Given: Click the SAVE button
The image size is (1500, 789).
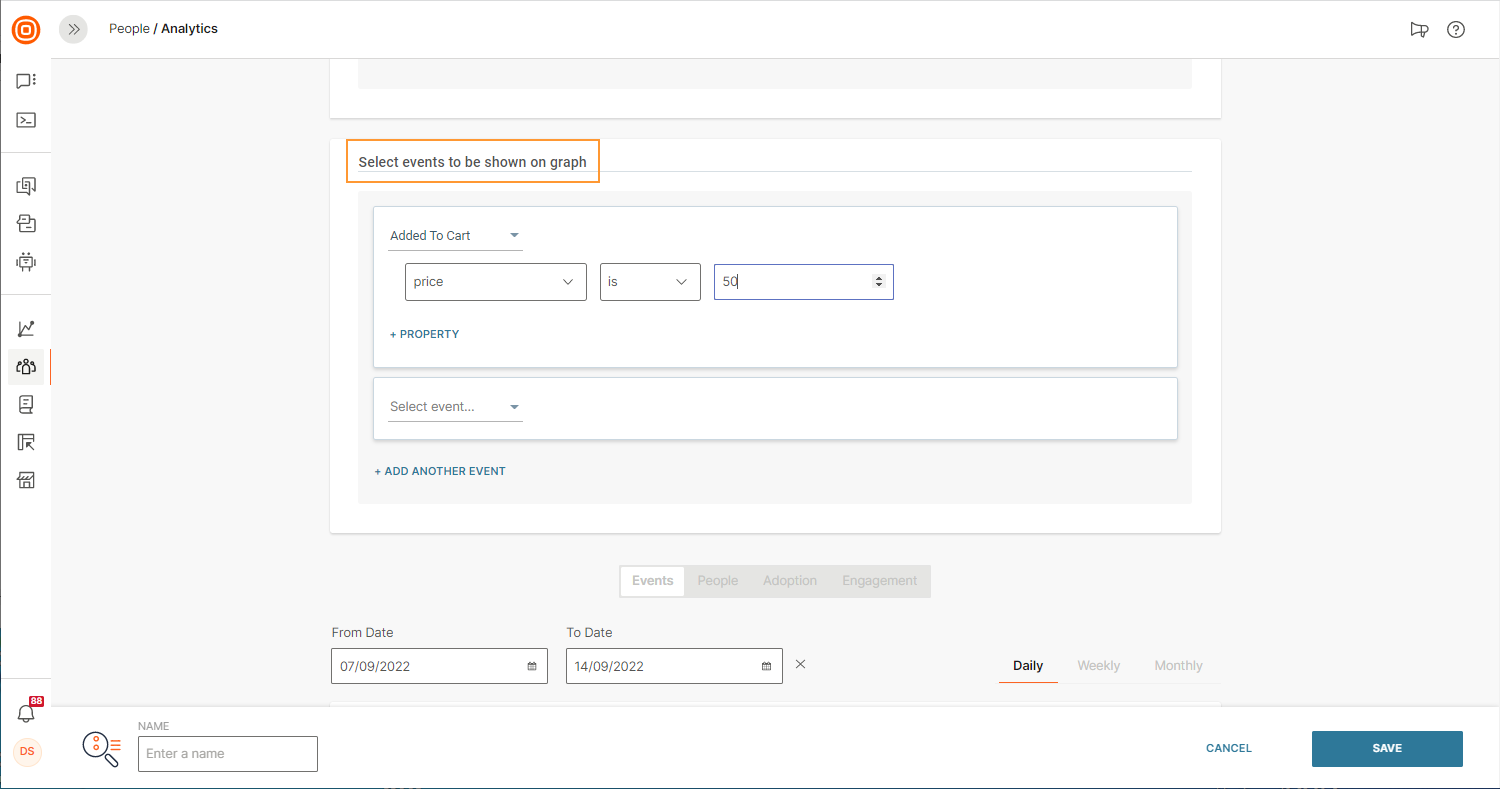Looking at the screenshot, I should [x=1386, y=748].
